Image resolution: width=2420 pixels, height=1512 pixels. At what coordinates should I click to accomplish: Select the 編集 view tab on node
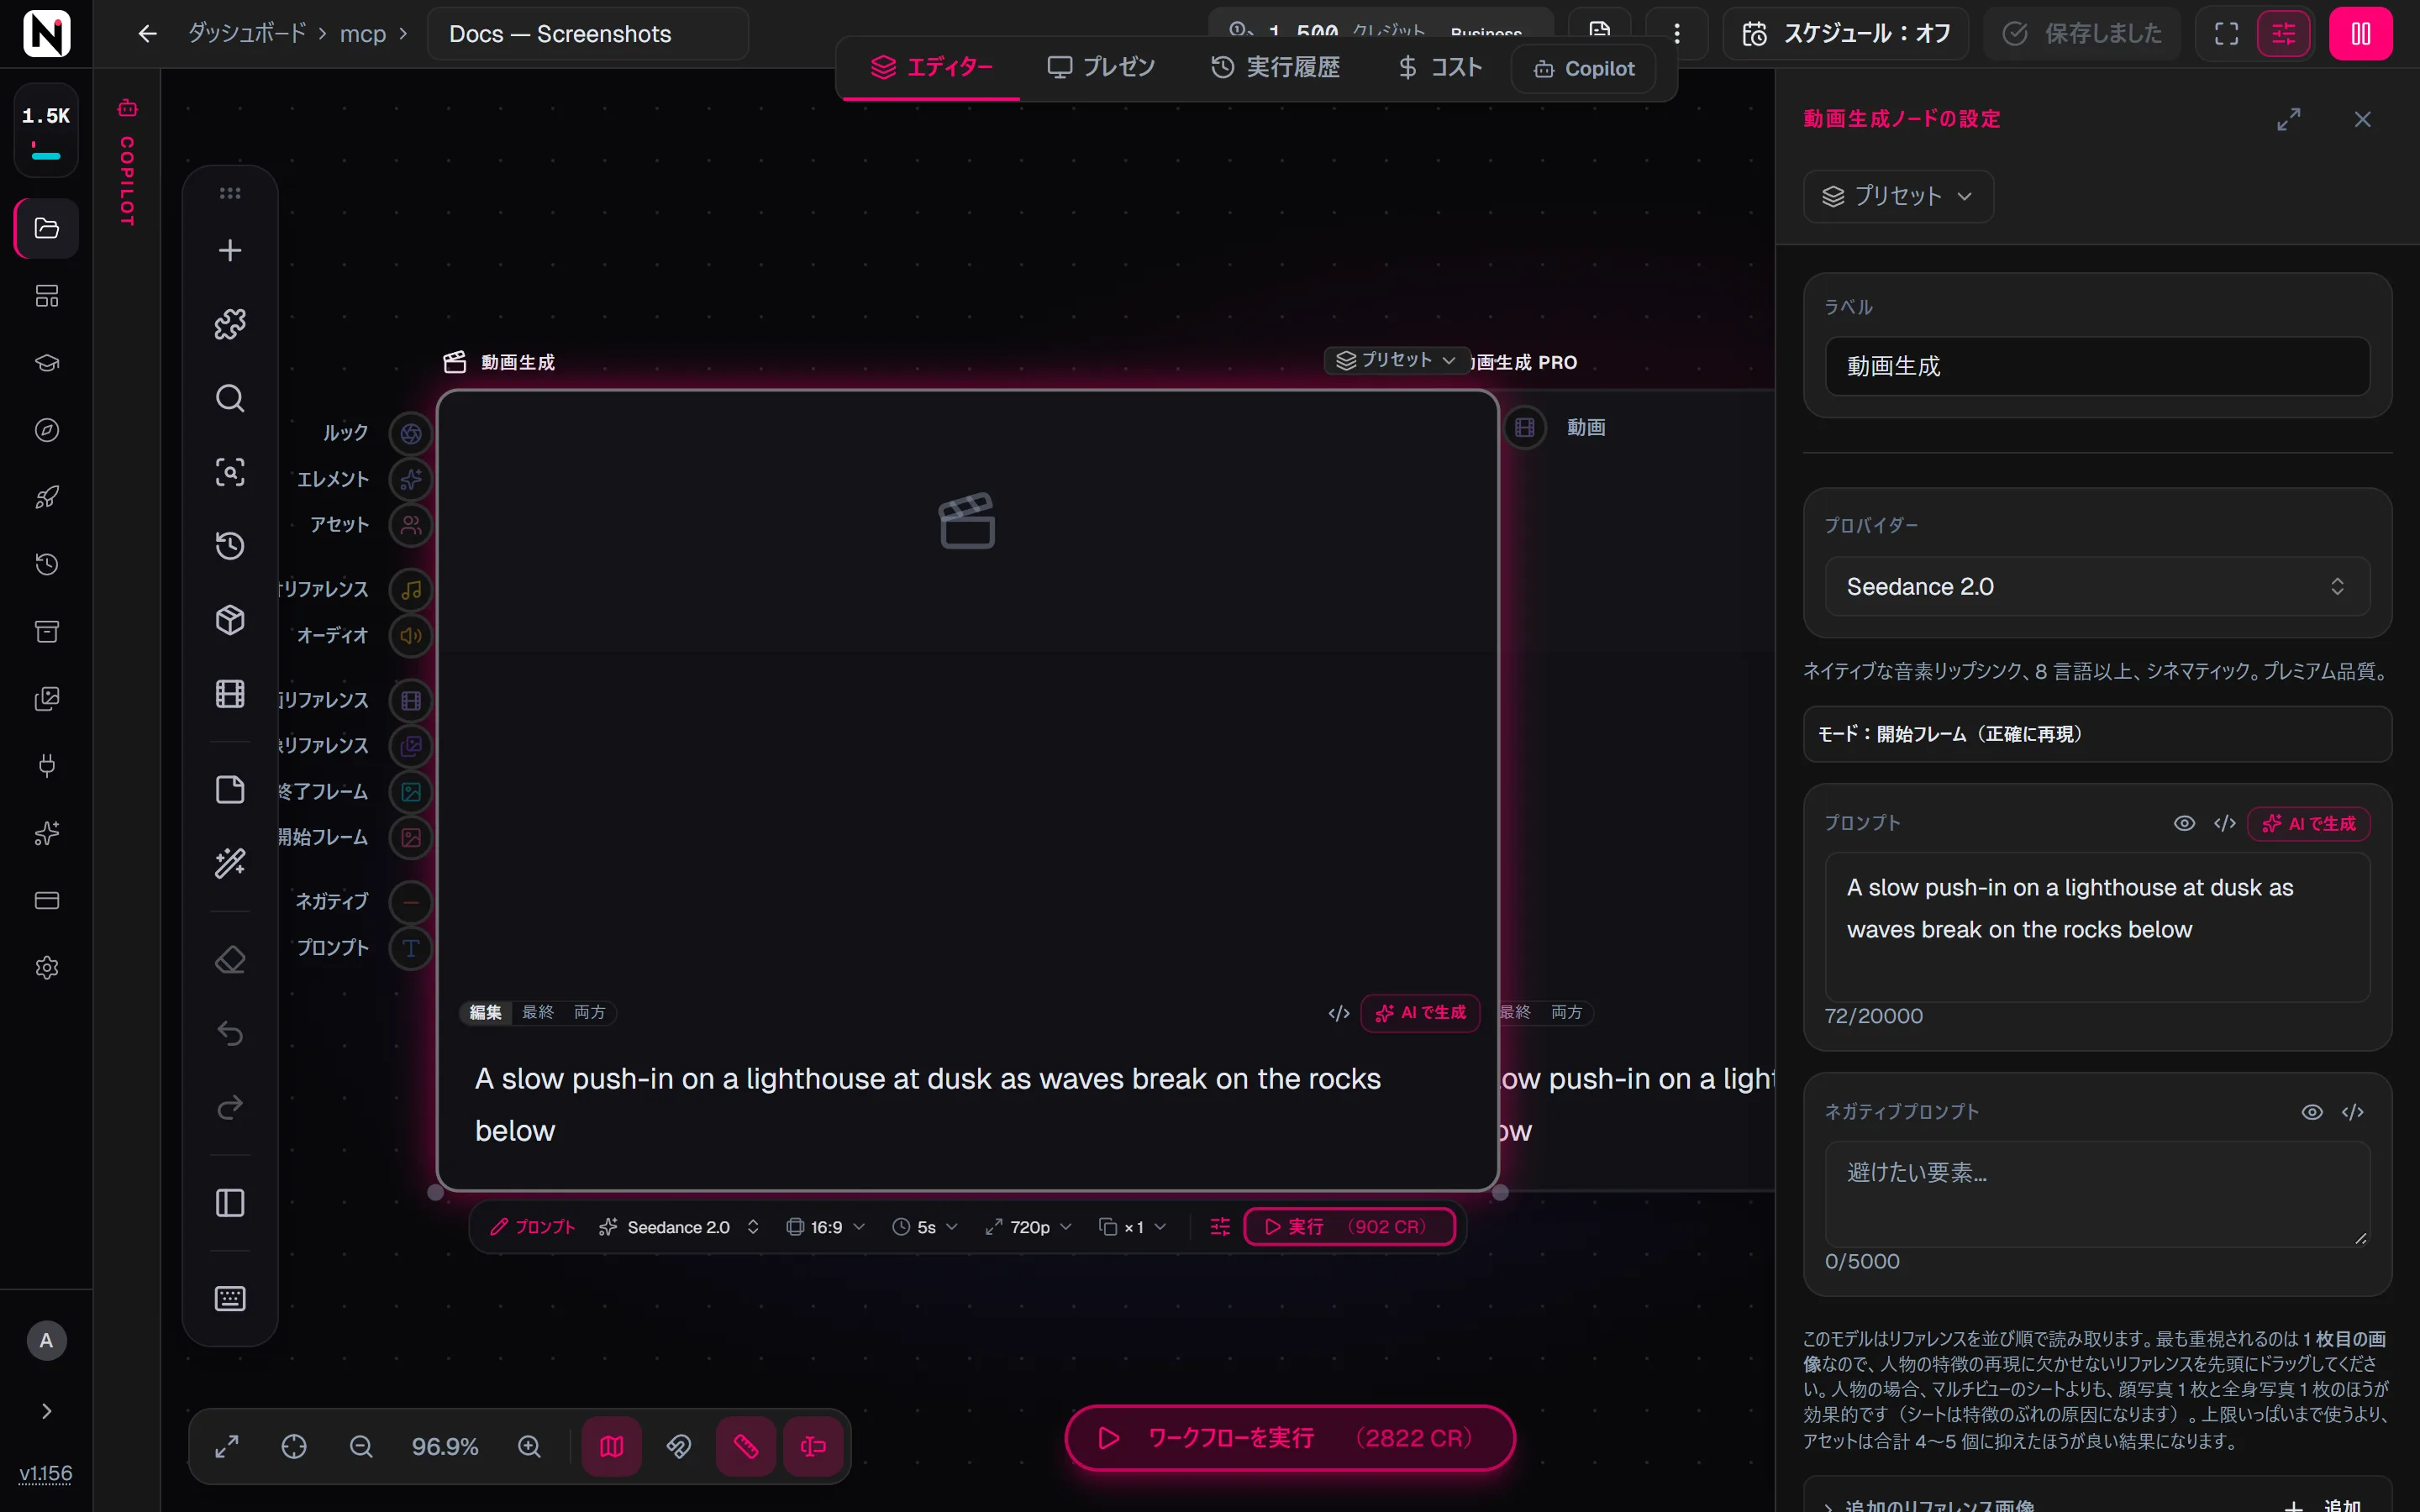click(x=486, y=1013)
